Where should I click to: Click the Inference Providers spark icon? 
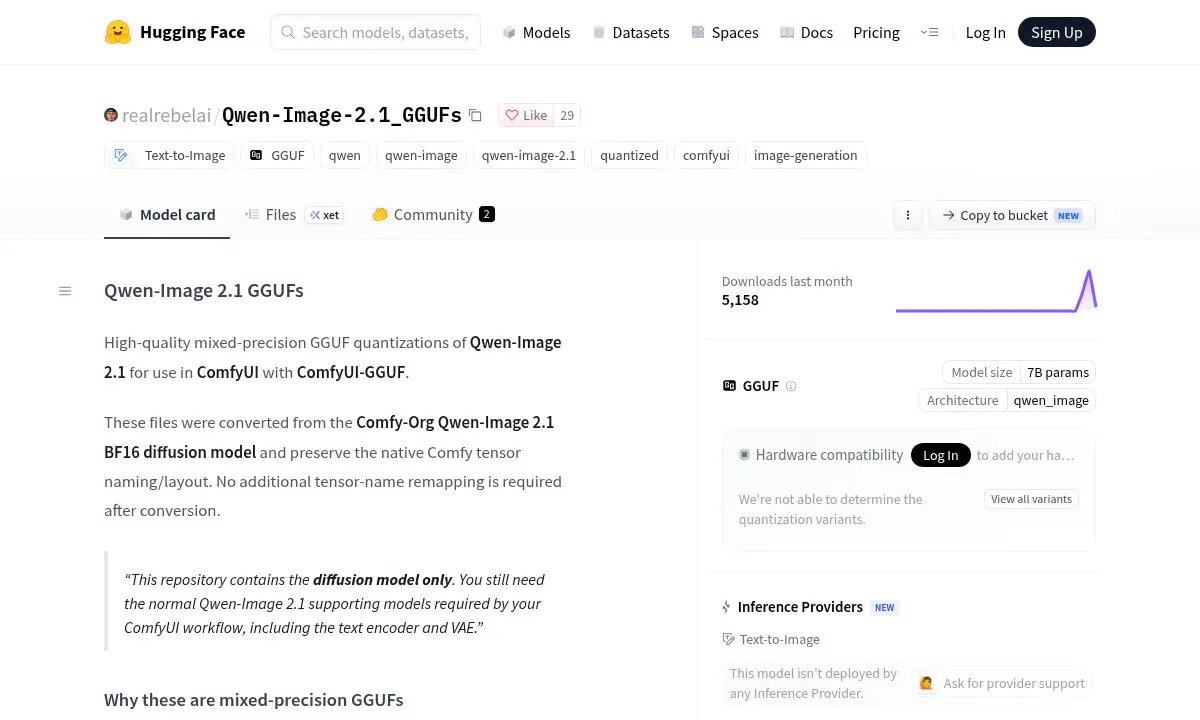(x=727, y=607)
